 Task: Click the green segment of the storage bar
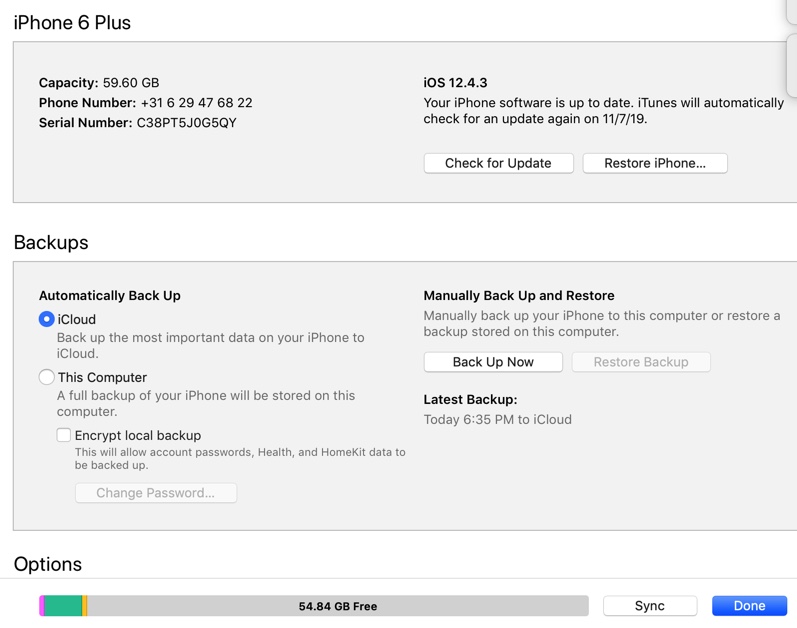[x=63, y=606]
